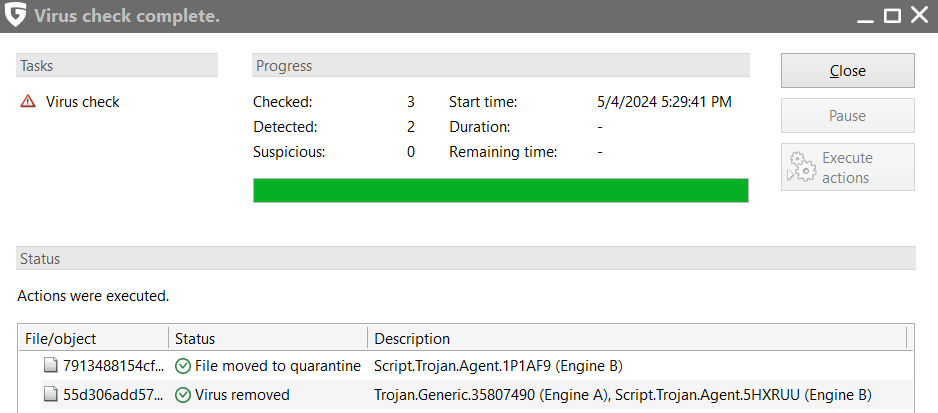Image resolution: width=938 pixels, height=413 pixels.
Task: Click the Pause button
Action: click(x=848, y=116)
